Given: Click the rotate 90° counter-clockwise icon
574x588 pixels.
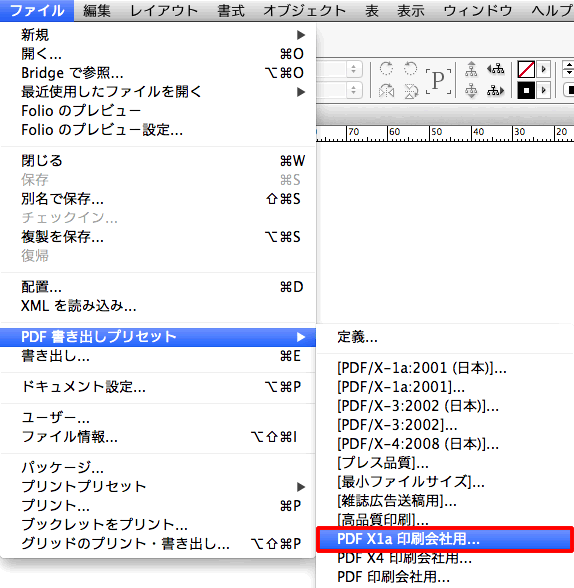Looking at the screenshot, I should (x=411, y=69).
